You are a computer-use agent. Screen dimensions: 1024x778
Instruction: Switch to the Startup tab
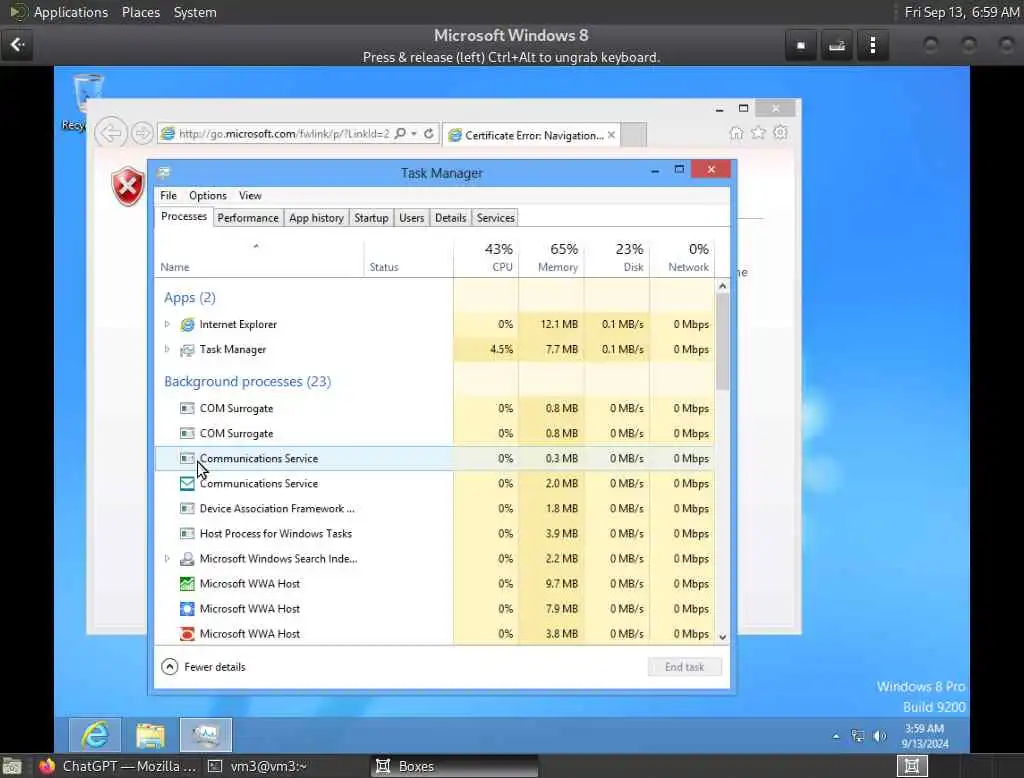click(371, 218)
